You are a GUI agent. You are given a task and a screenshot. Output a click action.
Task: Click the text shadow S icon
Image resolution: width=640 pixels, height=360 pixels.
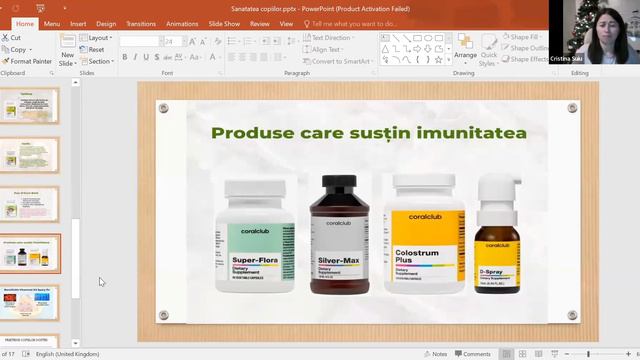pos(157,57)
